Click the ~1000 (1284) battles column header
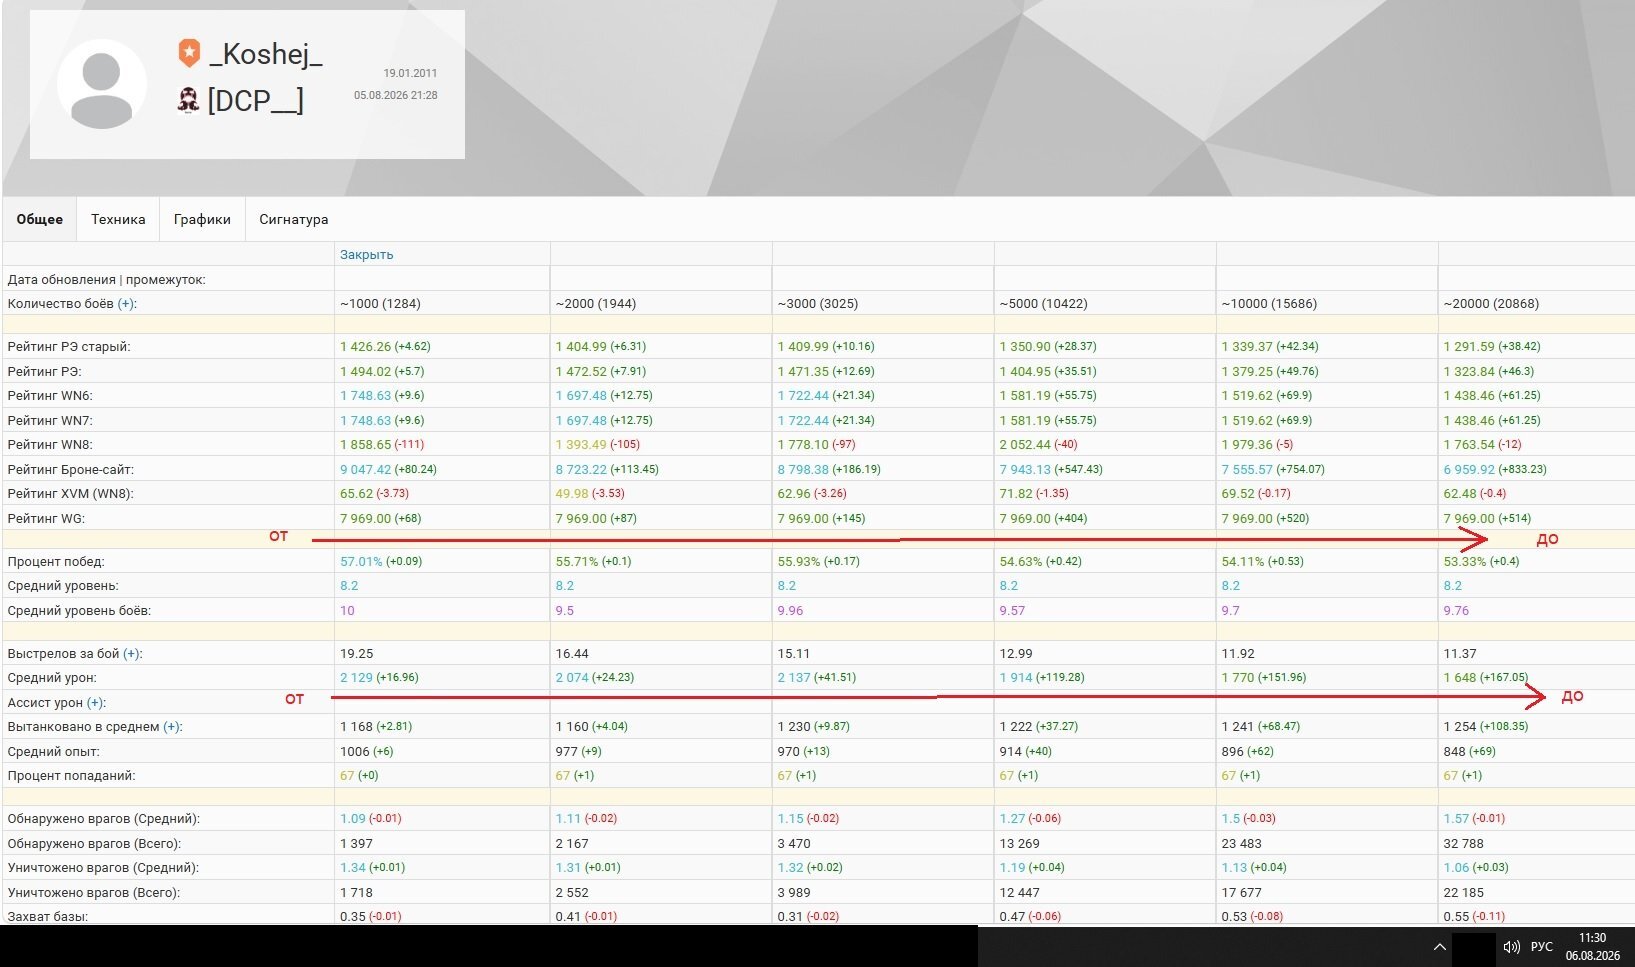 380,303
